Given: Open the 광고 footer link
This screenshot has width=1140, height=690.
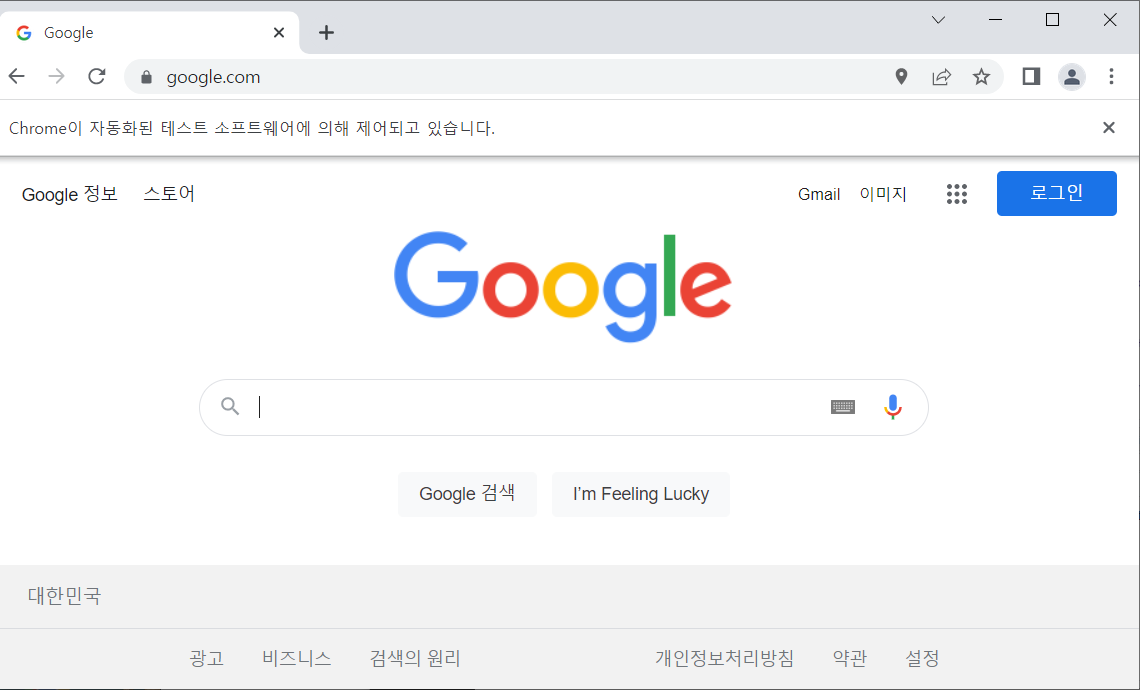Looking at the screenshot, I should [206, 658].
